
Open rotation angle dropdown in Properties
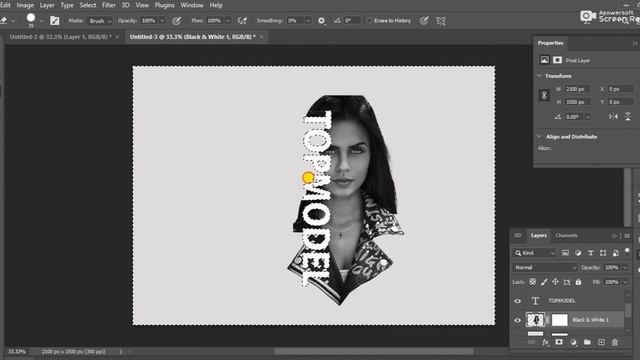point(588,117)
